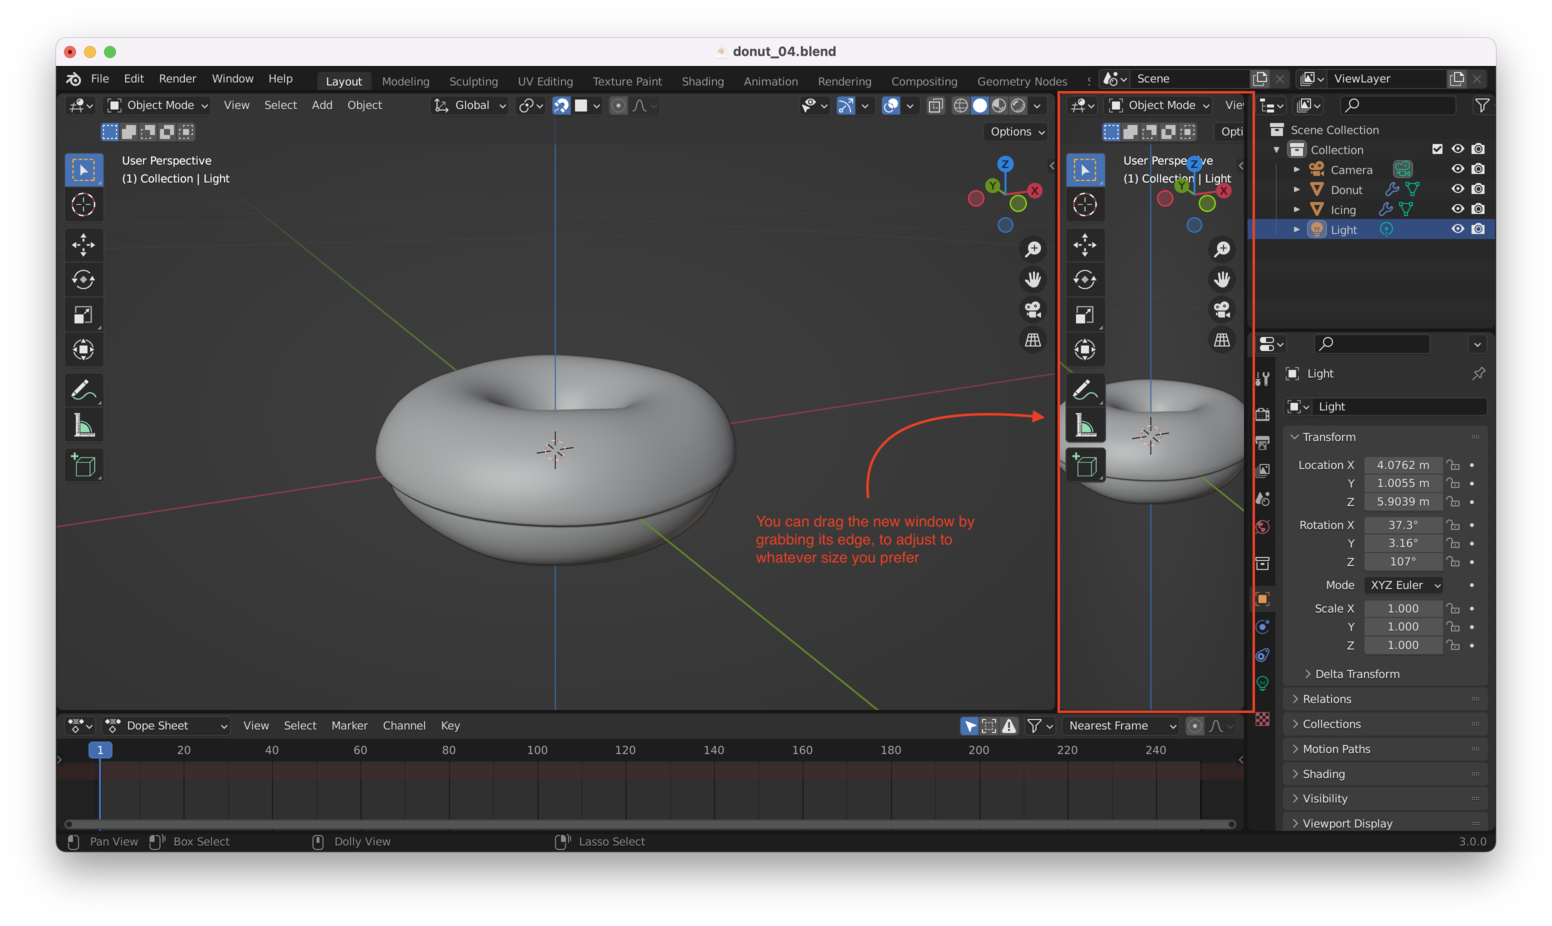1552x926 pixels.
Task: Click the timeline horizontal scrollbar
Action: [650, 824]
